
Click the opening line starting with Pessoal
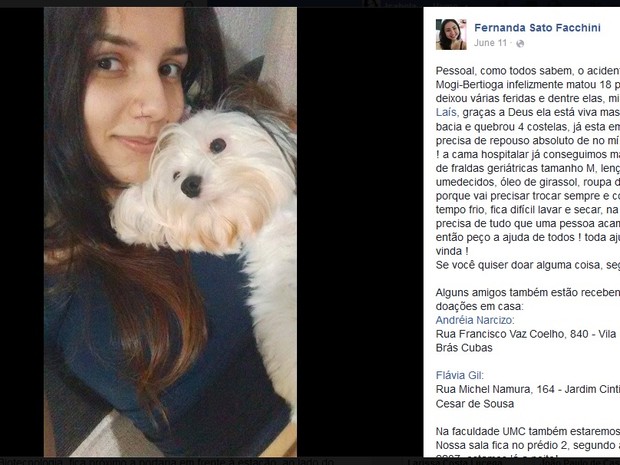(x=528, y=71)
